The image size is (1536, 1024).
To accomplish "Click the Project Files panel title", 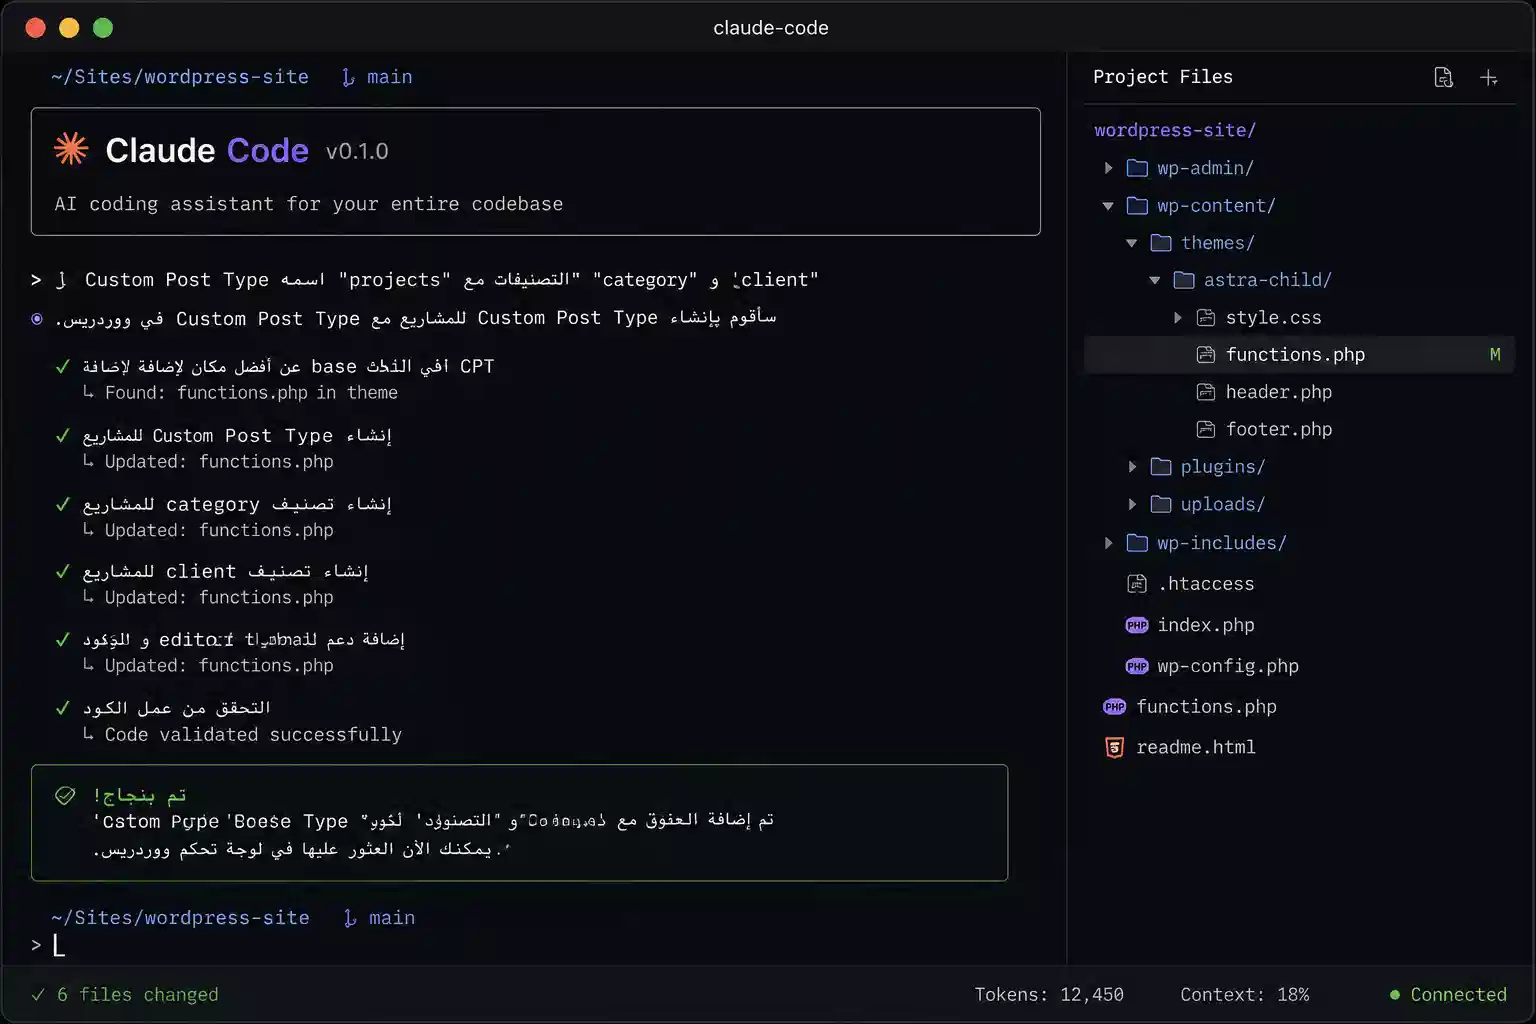I will coord(1163,77).
